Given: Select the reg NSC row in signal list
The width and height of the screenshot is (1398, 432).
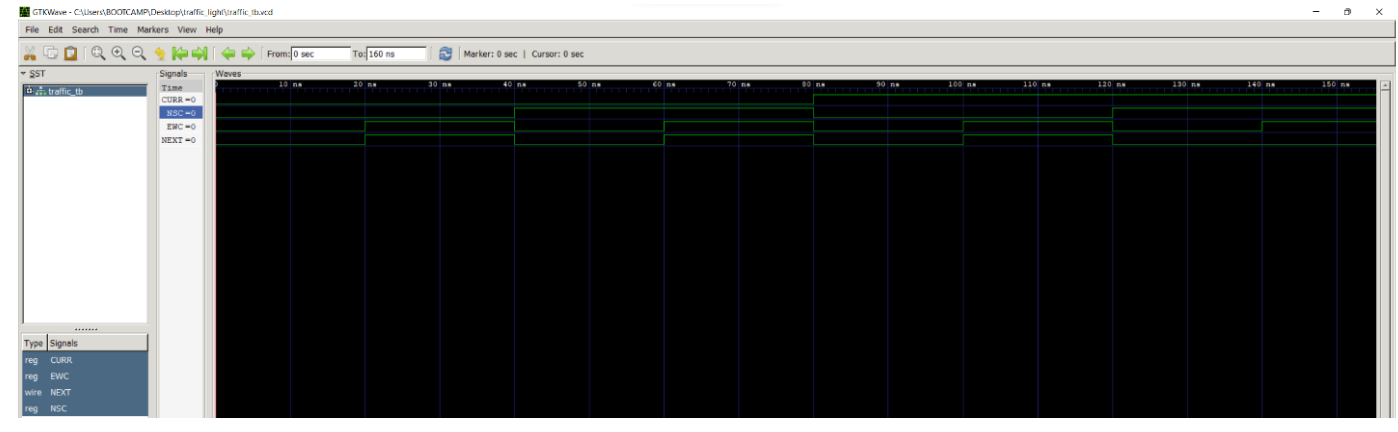Looking at the screenshot, I should pos(85,408).
